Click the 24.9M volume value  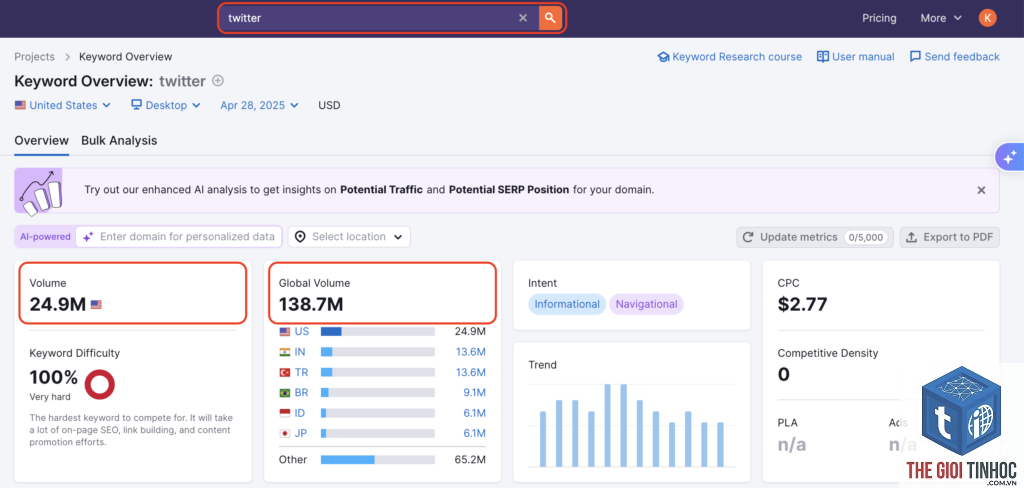57,304
